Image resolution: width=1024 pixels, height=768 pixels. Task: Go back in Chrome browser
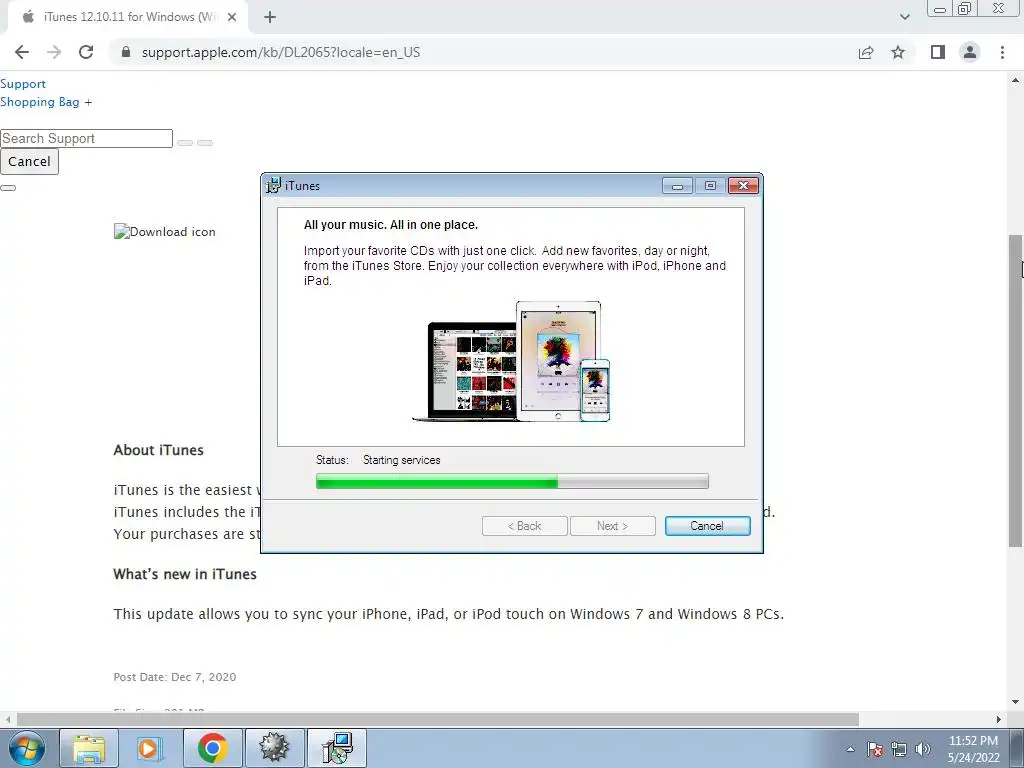coord(22,52)
